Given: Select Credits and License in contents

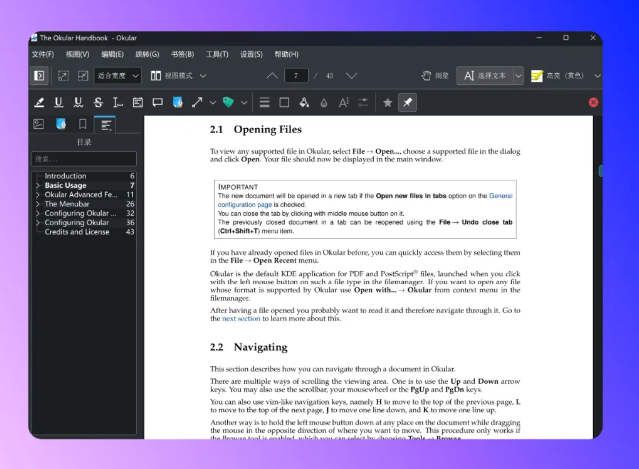Looking at the screenshot, I should (77, 232).
